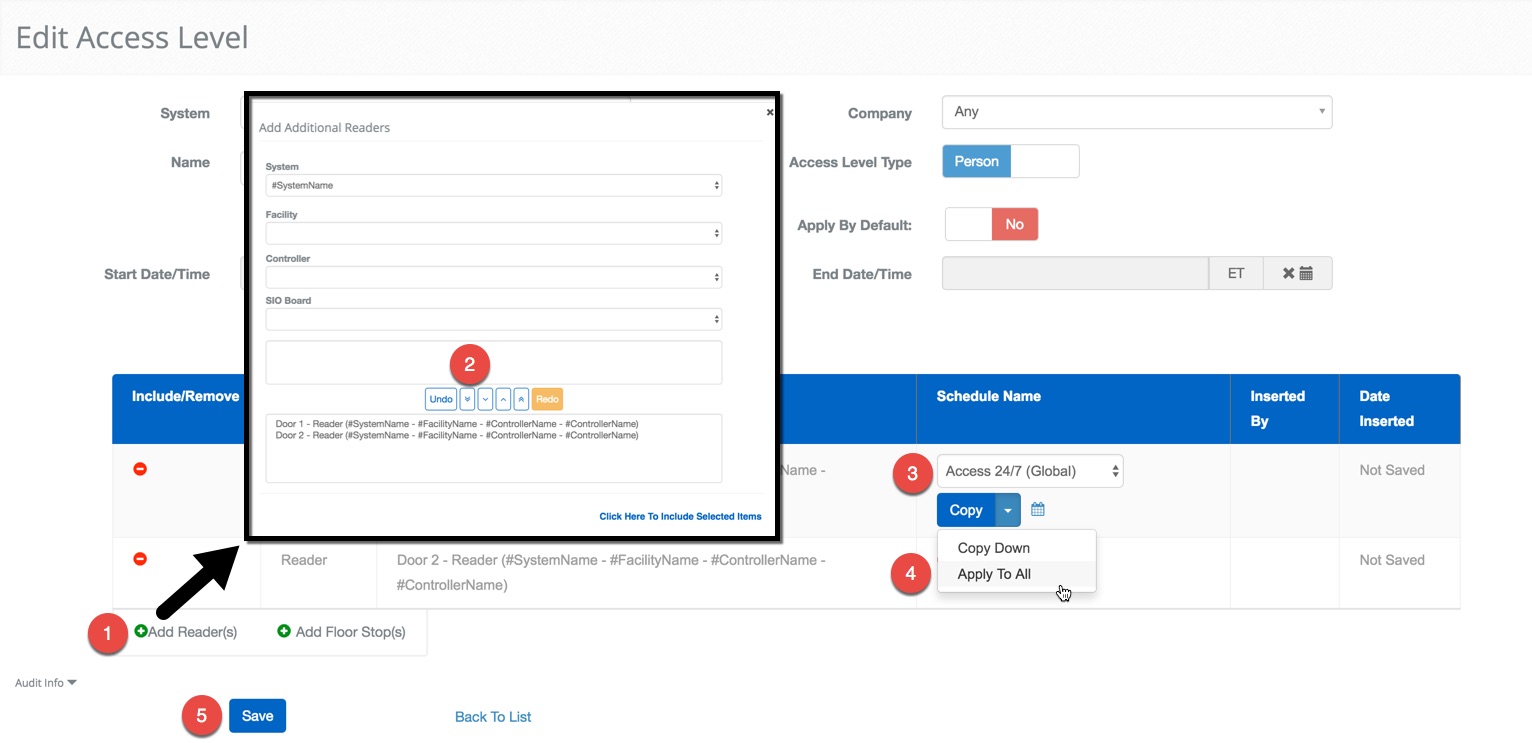The height and width of the screenshot is (743, 1532).
Task: Open the Company dropdown set to Any
Action: click(x=1137, y=112)
